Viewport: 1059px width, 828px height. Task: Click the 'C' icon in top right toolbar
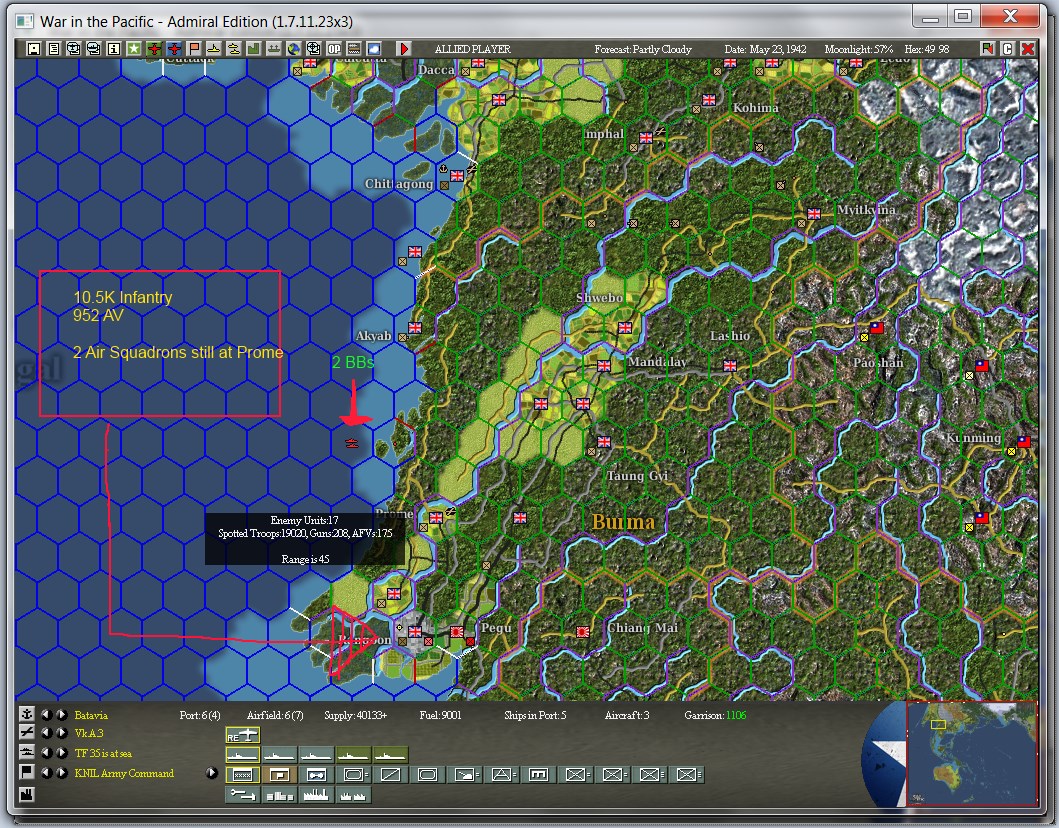click(1008, 49)
